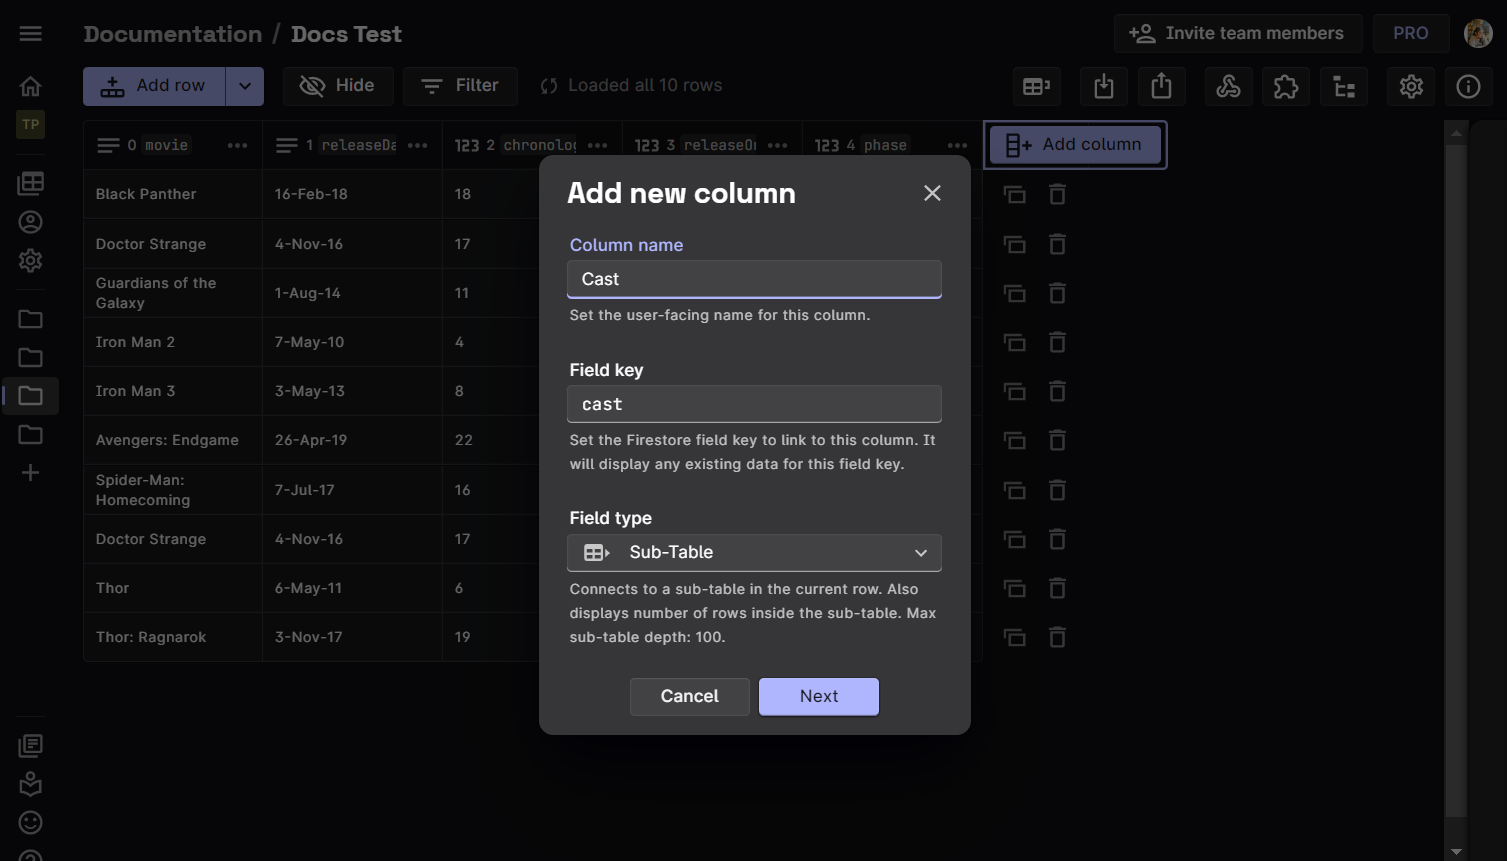Open the Filter menu
The width and height of the screenshot is (1507, 861).
(x=460, y=86)
